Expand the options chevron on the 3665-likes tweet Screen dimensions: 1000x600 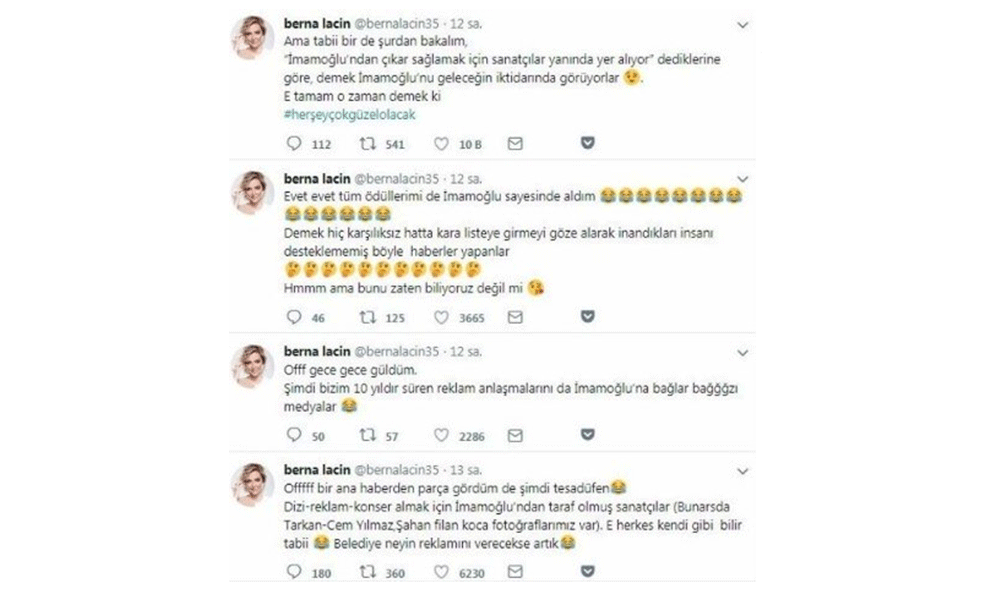click(742, 179)
